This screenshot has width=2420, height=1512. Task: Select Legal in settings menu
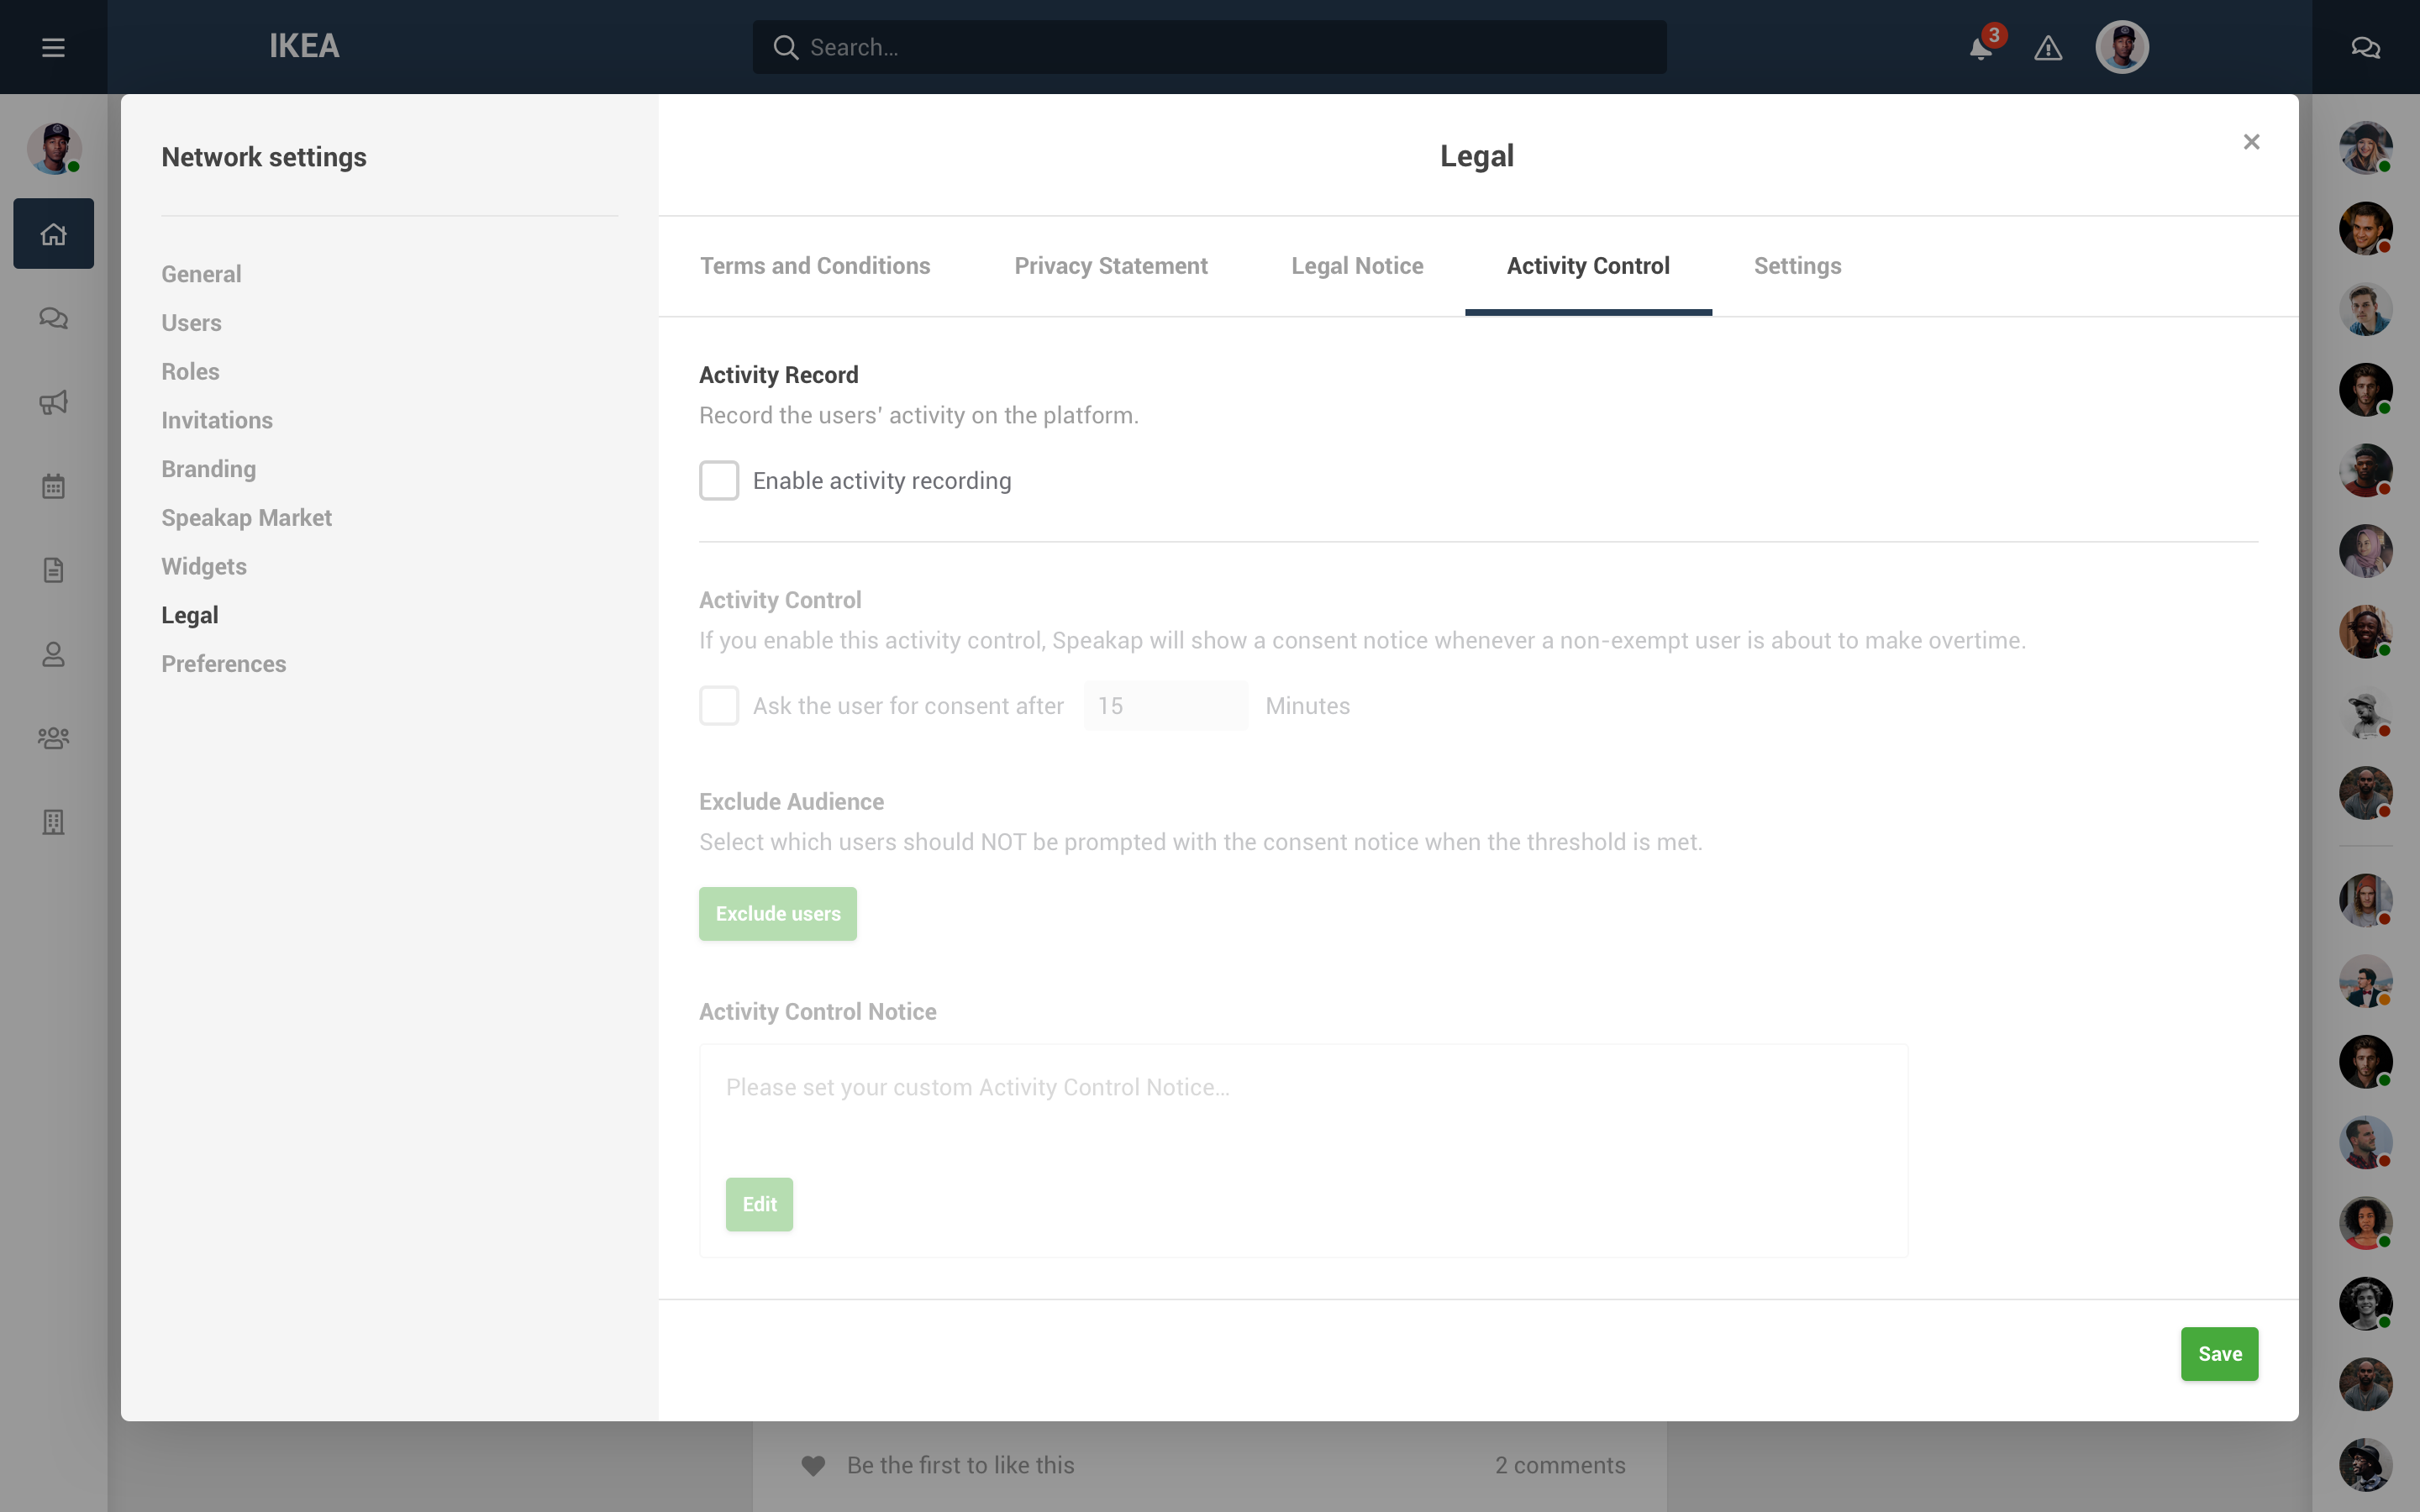pos(190,615)
